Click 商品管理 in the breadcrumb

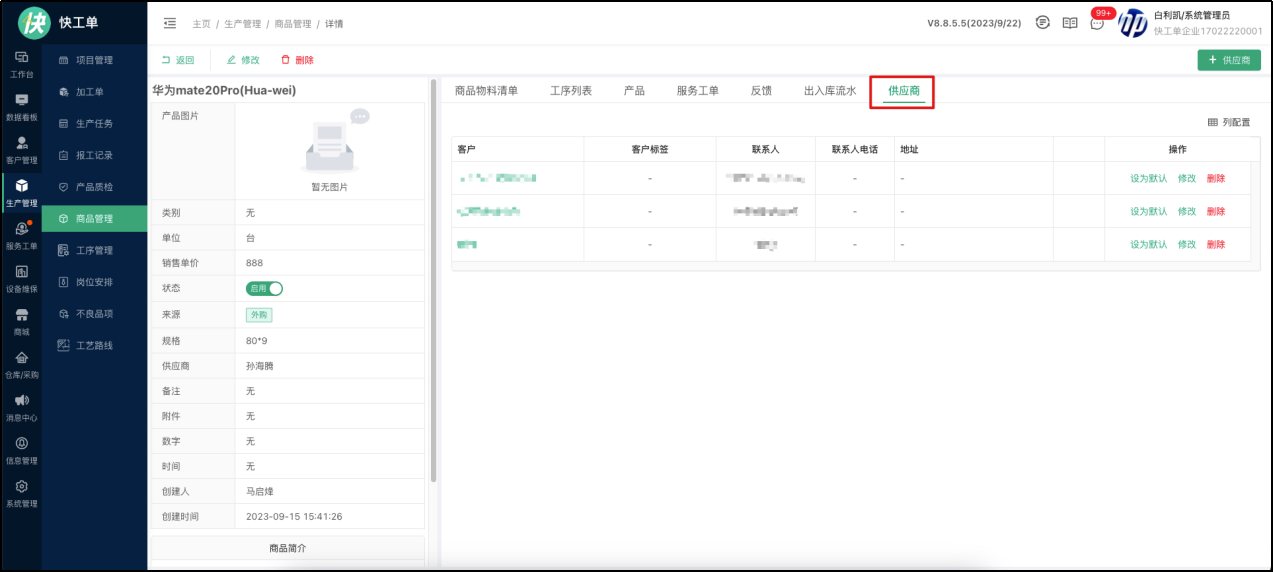(293, 23)
